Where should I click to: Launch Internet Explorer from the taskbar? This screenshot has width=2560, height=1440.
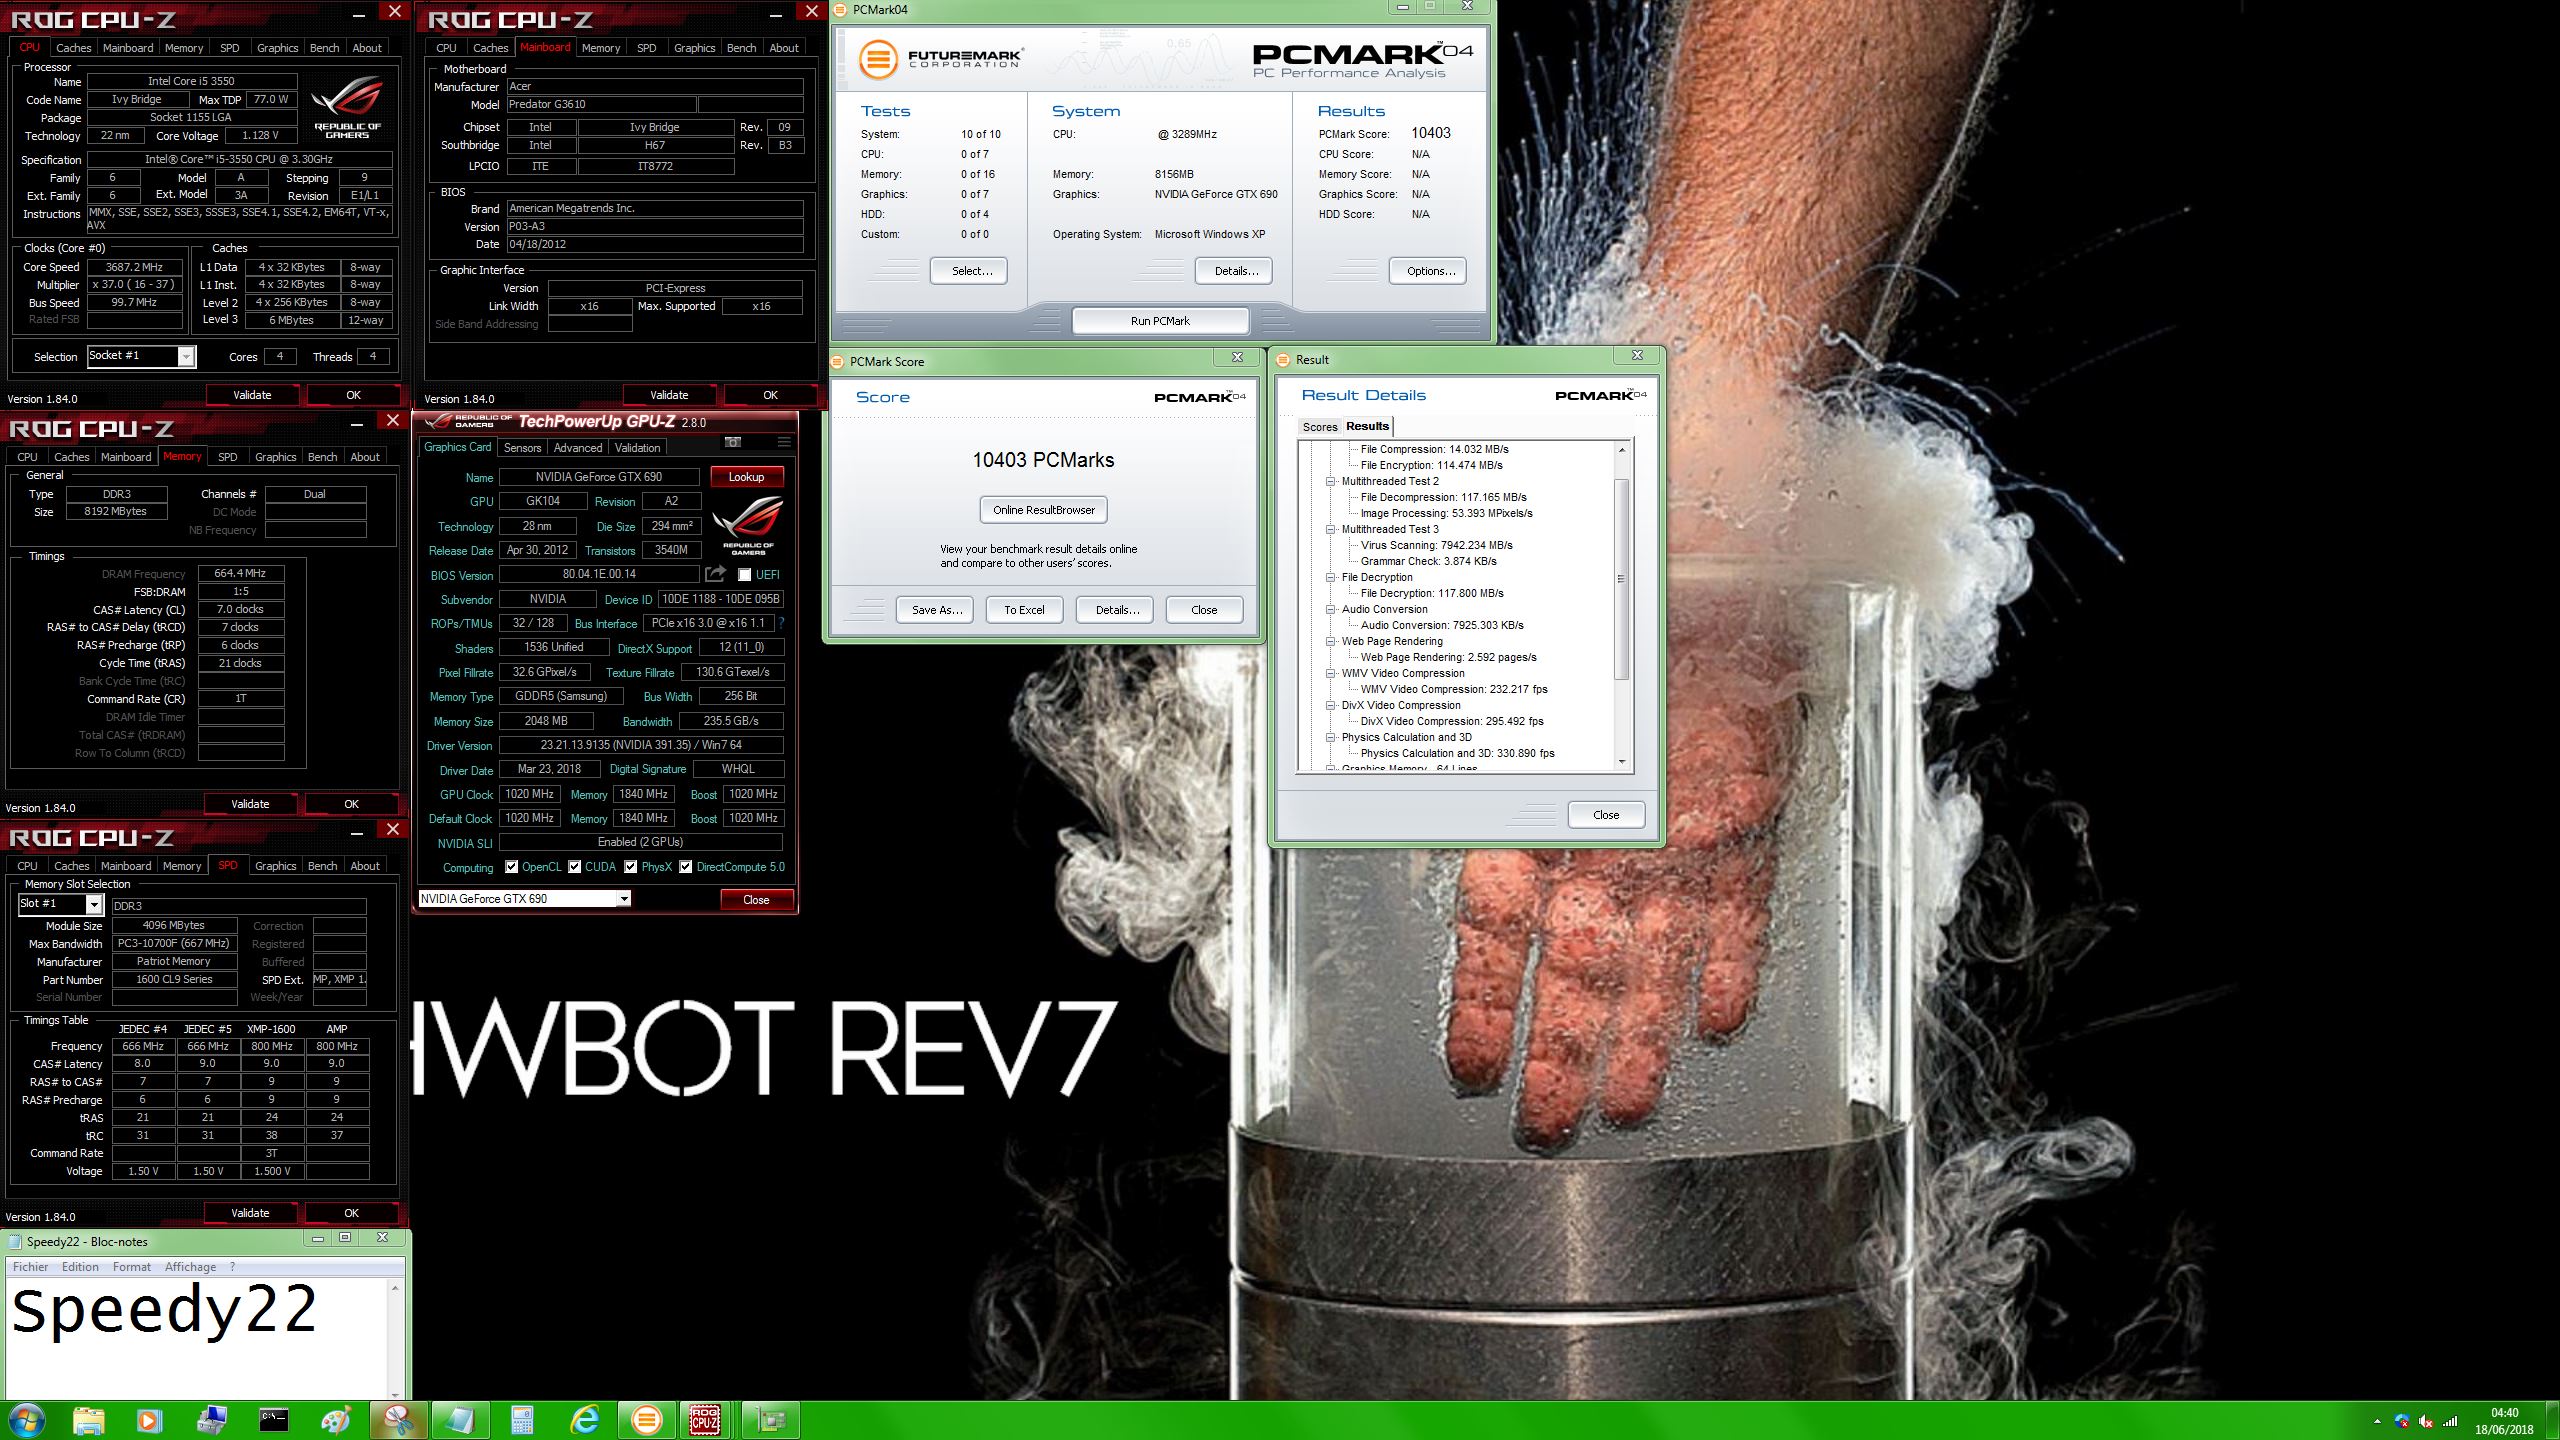(x=585, y=1420)
